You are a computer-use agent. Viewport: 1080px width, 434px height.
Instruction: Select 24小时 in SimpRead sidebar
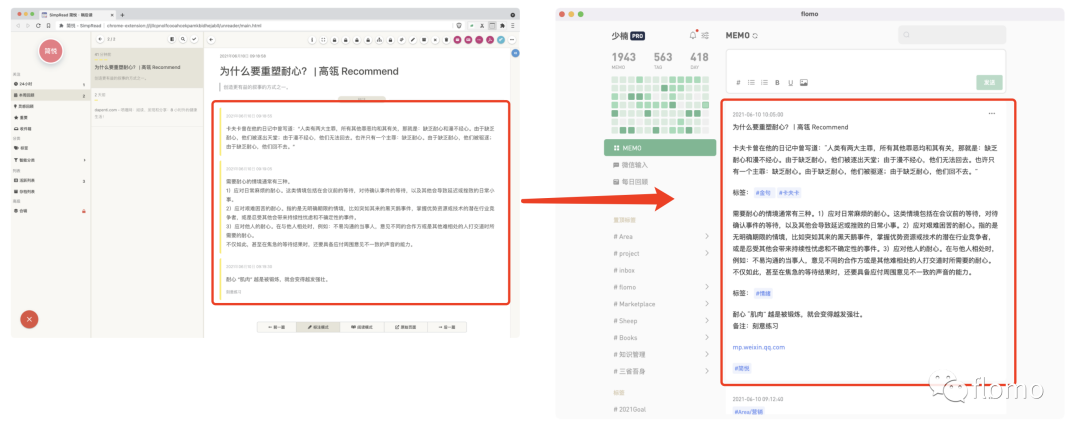(50, 84)
